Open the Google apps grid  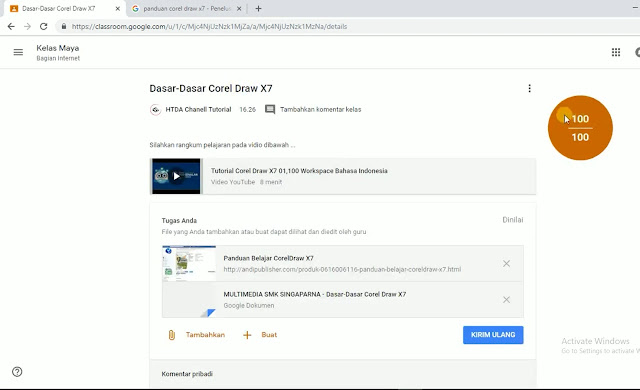(x=616, y=52)
